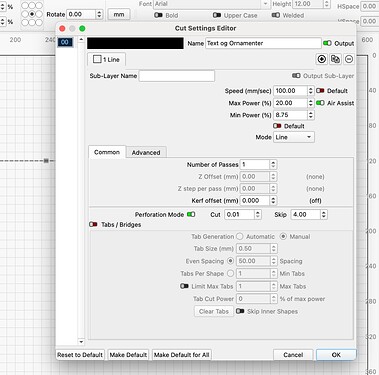Click the Clear Tabs button
379x375 pixels.
pos(214,311)
